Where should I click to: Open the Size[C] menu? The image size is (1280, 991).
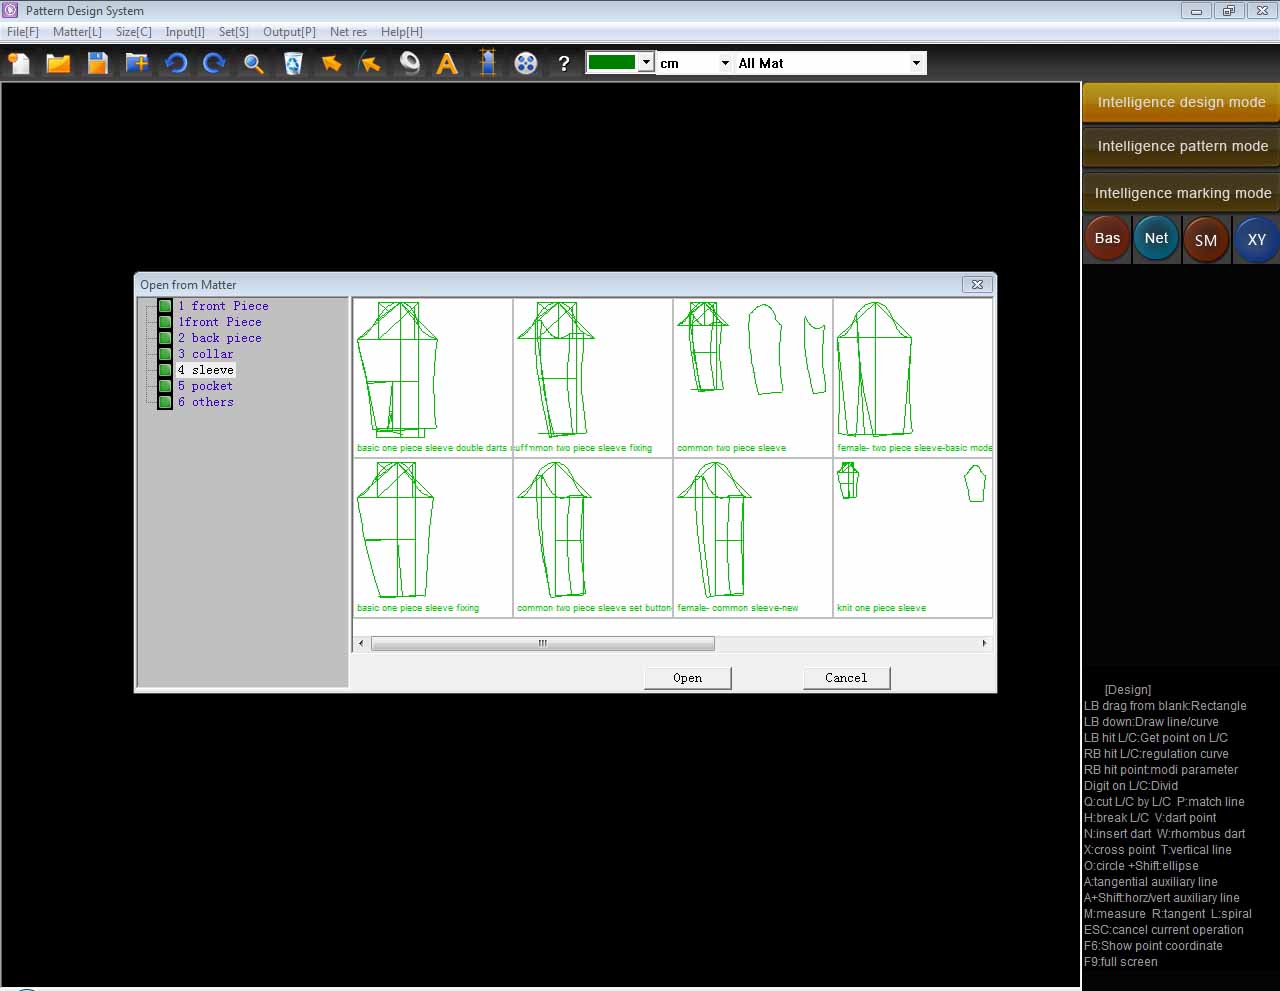pyautogui.click(x=133, y=32)
